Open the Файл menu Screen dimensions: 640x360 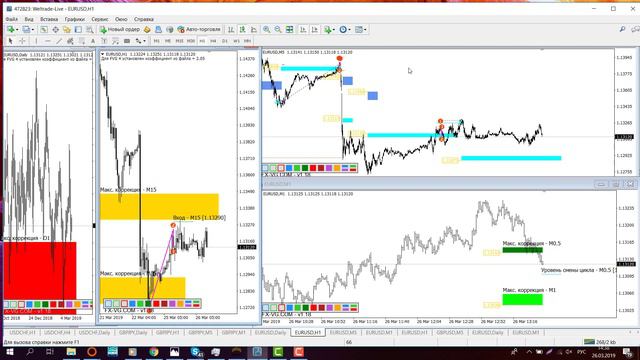pyautogui.click(x=11, y=19)
